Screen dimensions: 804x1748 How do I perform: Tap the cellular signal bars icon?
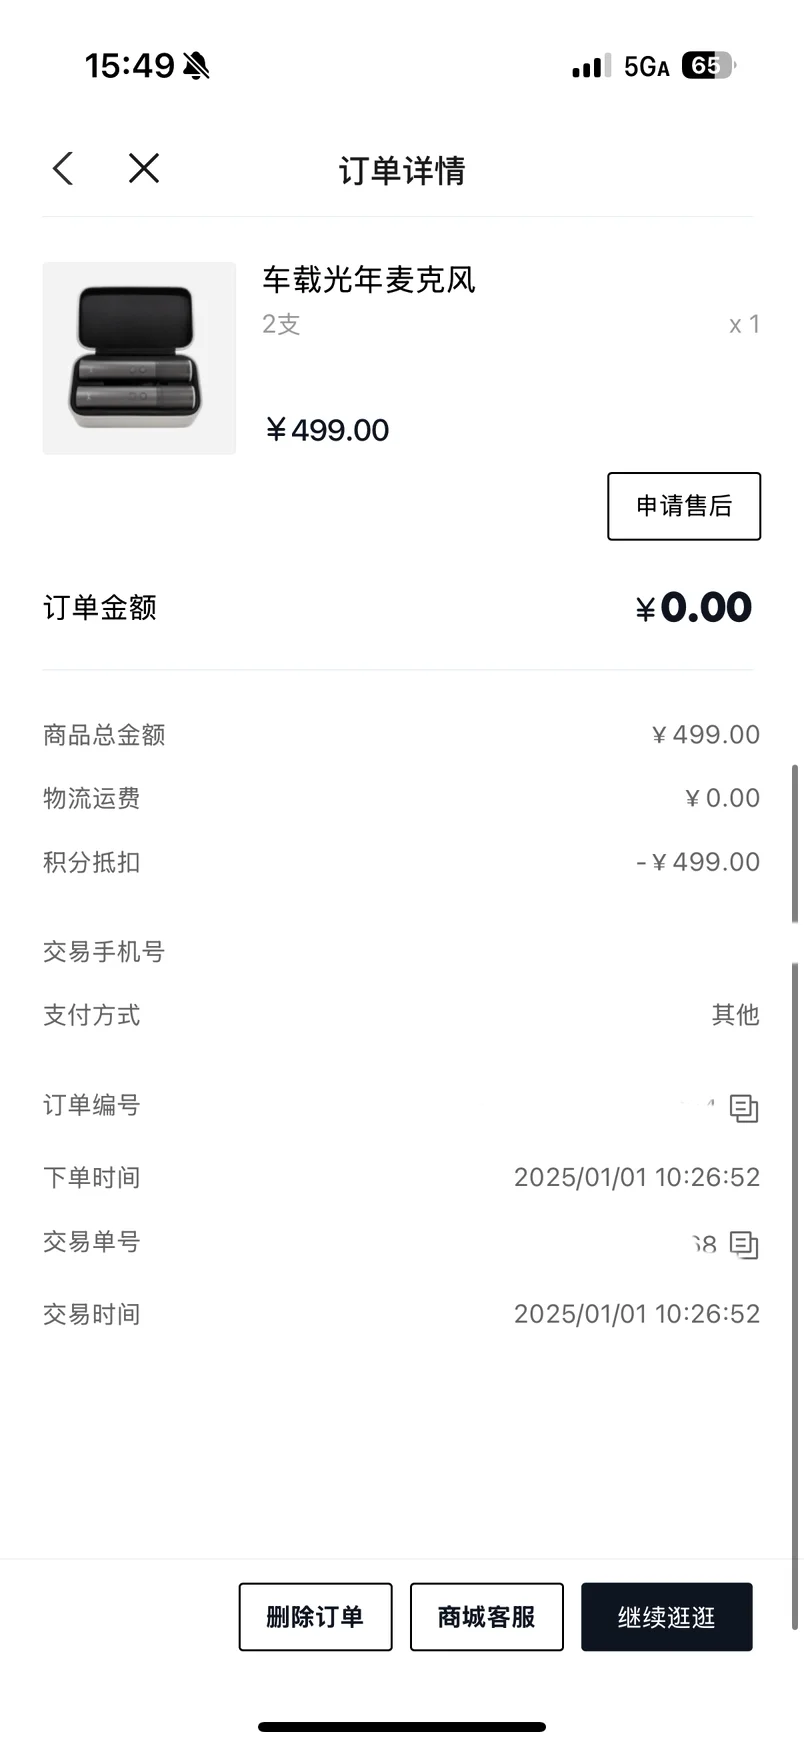pos(591,67)
